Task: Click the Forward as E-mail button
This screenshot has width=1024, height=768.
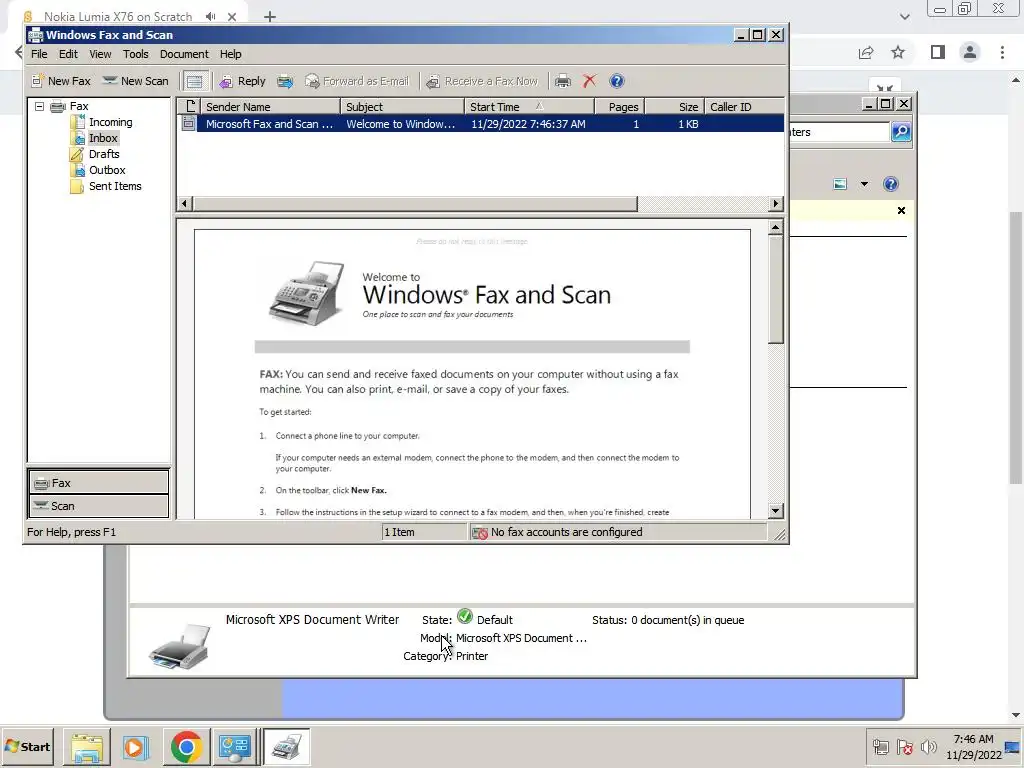Action: (x=357, y=81)
